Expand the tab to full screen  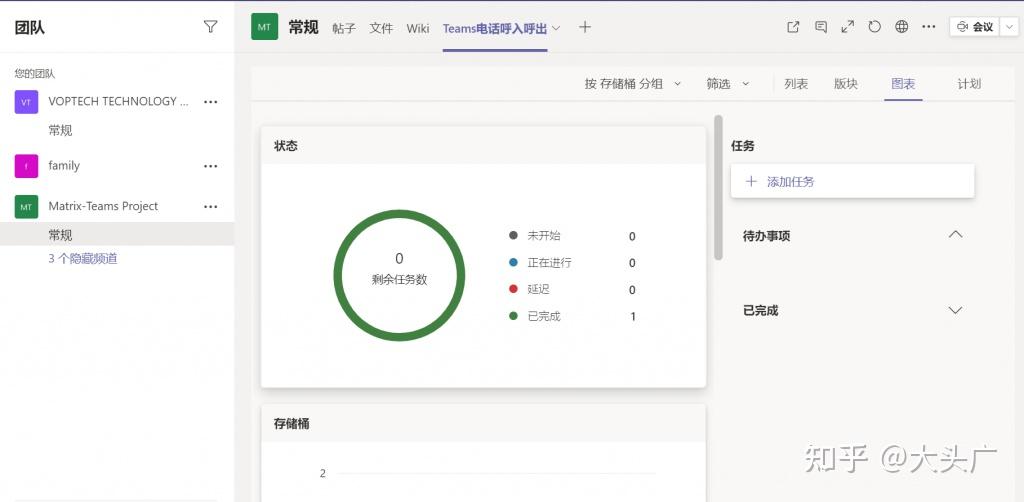(x=848, y=27)
